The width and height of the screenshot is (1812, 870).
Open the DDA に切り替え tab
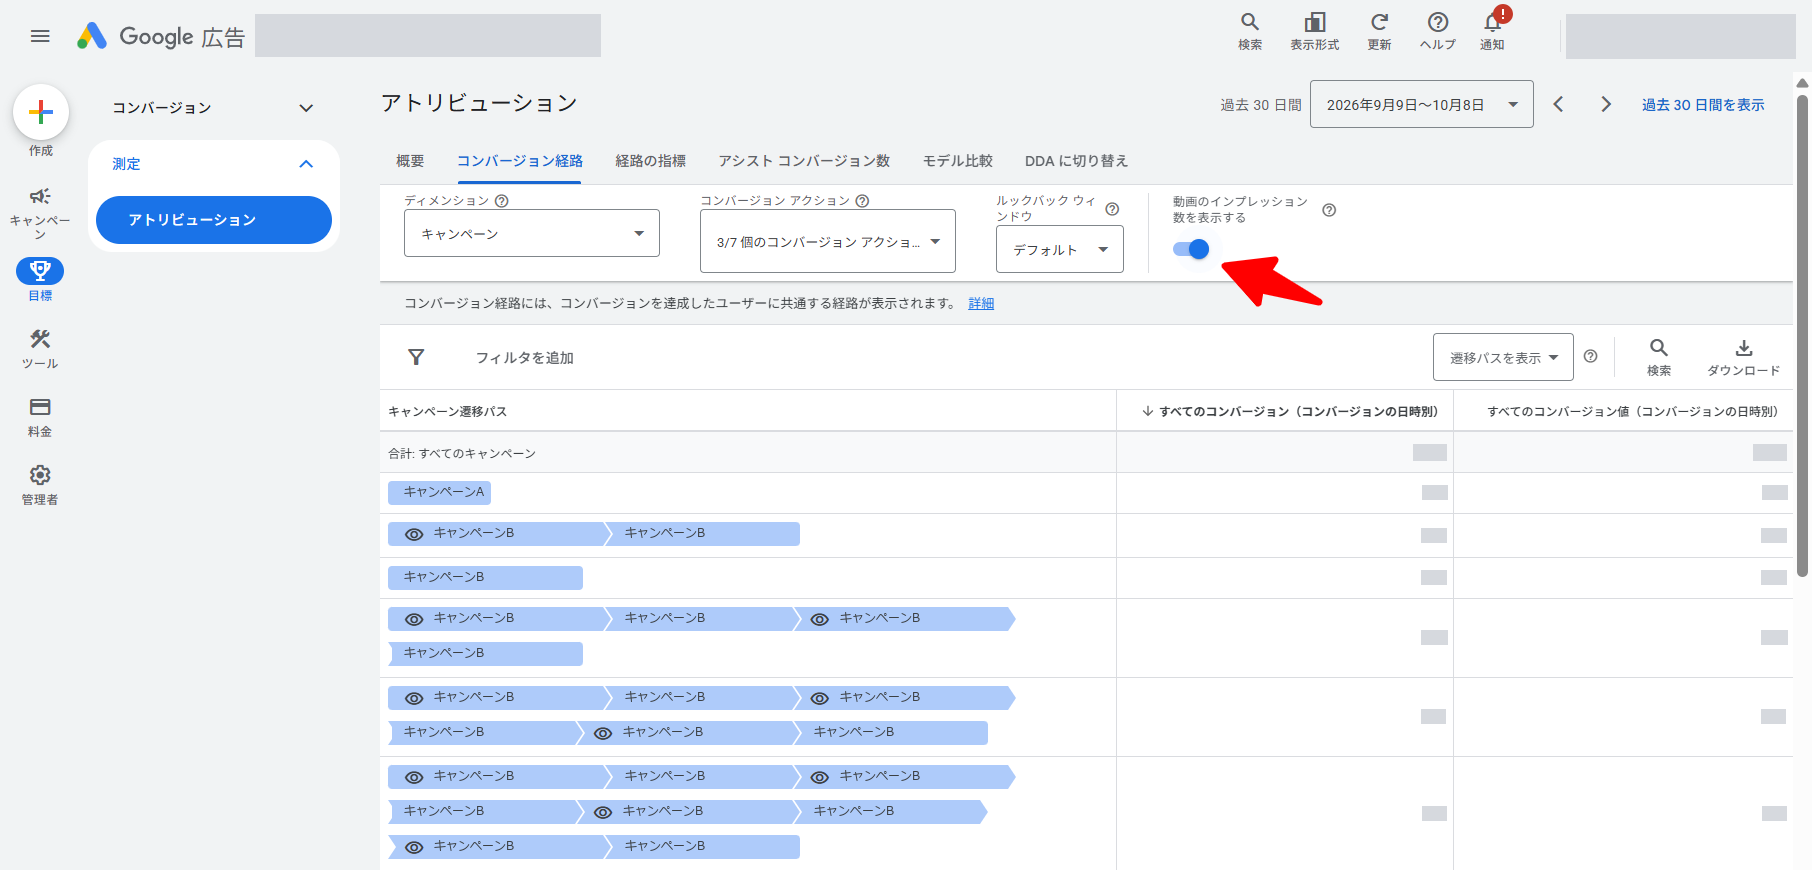coord(1076,161)
